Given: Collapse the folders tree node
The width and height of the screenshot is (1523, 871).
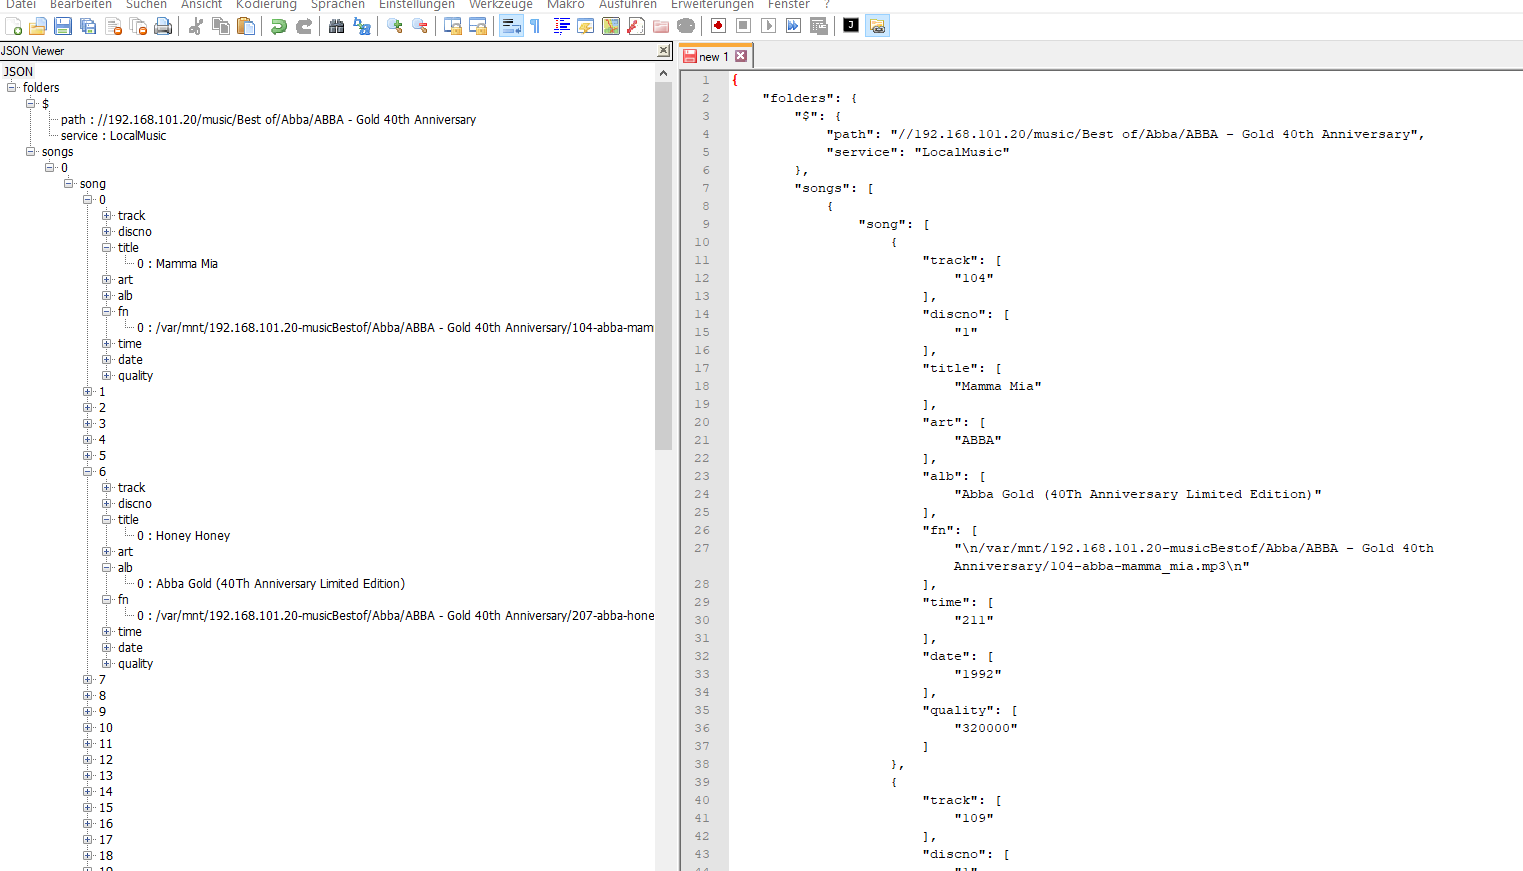Looking at the screenshot, I should click(x=12, y=88).
